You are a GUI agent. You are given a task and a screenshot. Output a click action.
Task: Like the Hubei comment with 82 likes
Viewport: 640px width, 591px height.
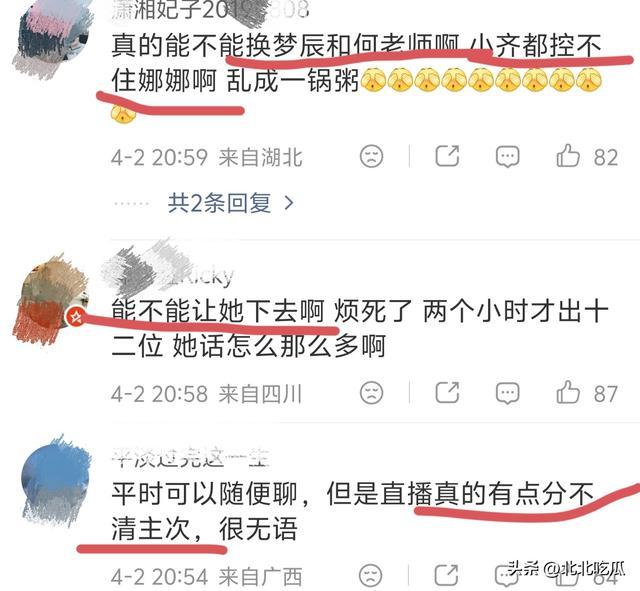pos(568,156)
